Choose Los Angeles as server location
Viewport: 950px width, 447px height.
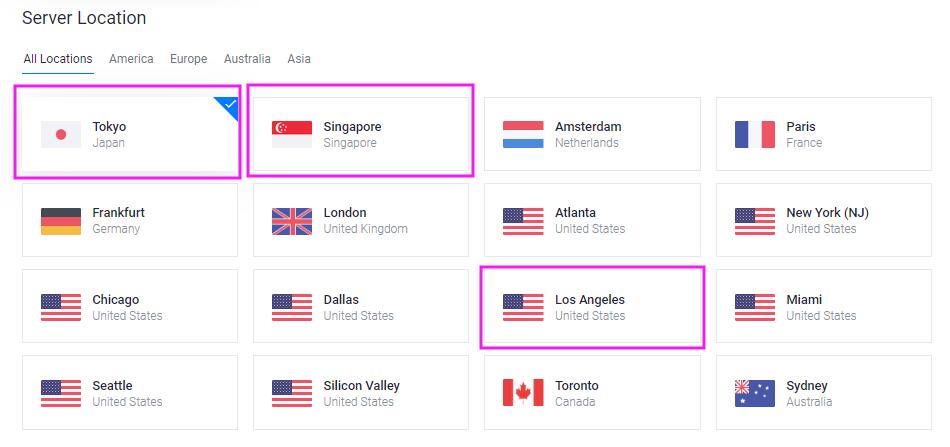coord(592,307)
